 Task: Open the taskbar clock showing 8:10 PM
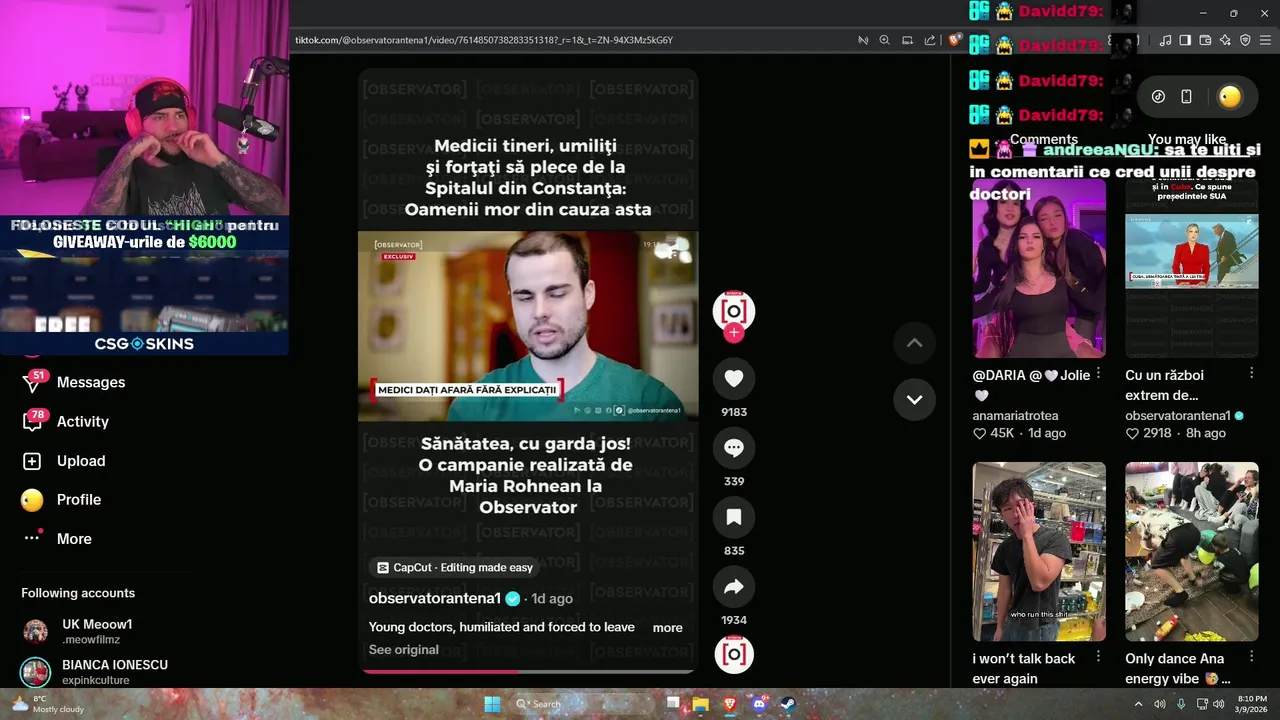pos(1253,704)
